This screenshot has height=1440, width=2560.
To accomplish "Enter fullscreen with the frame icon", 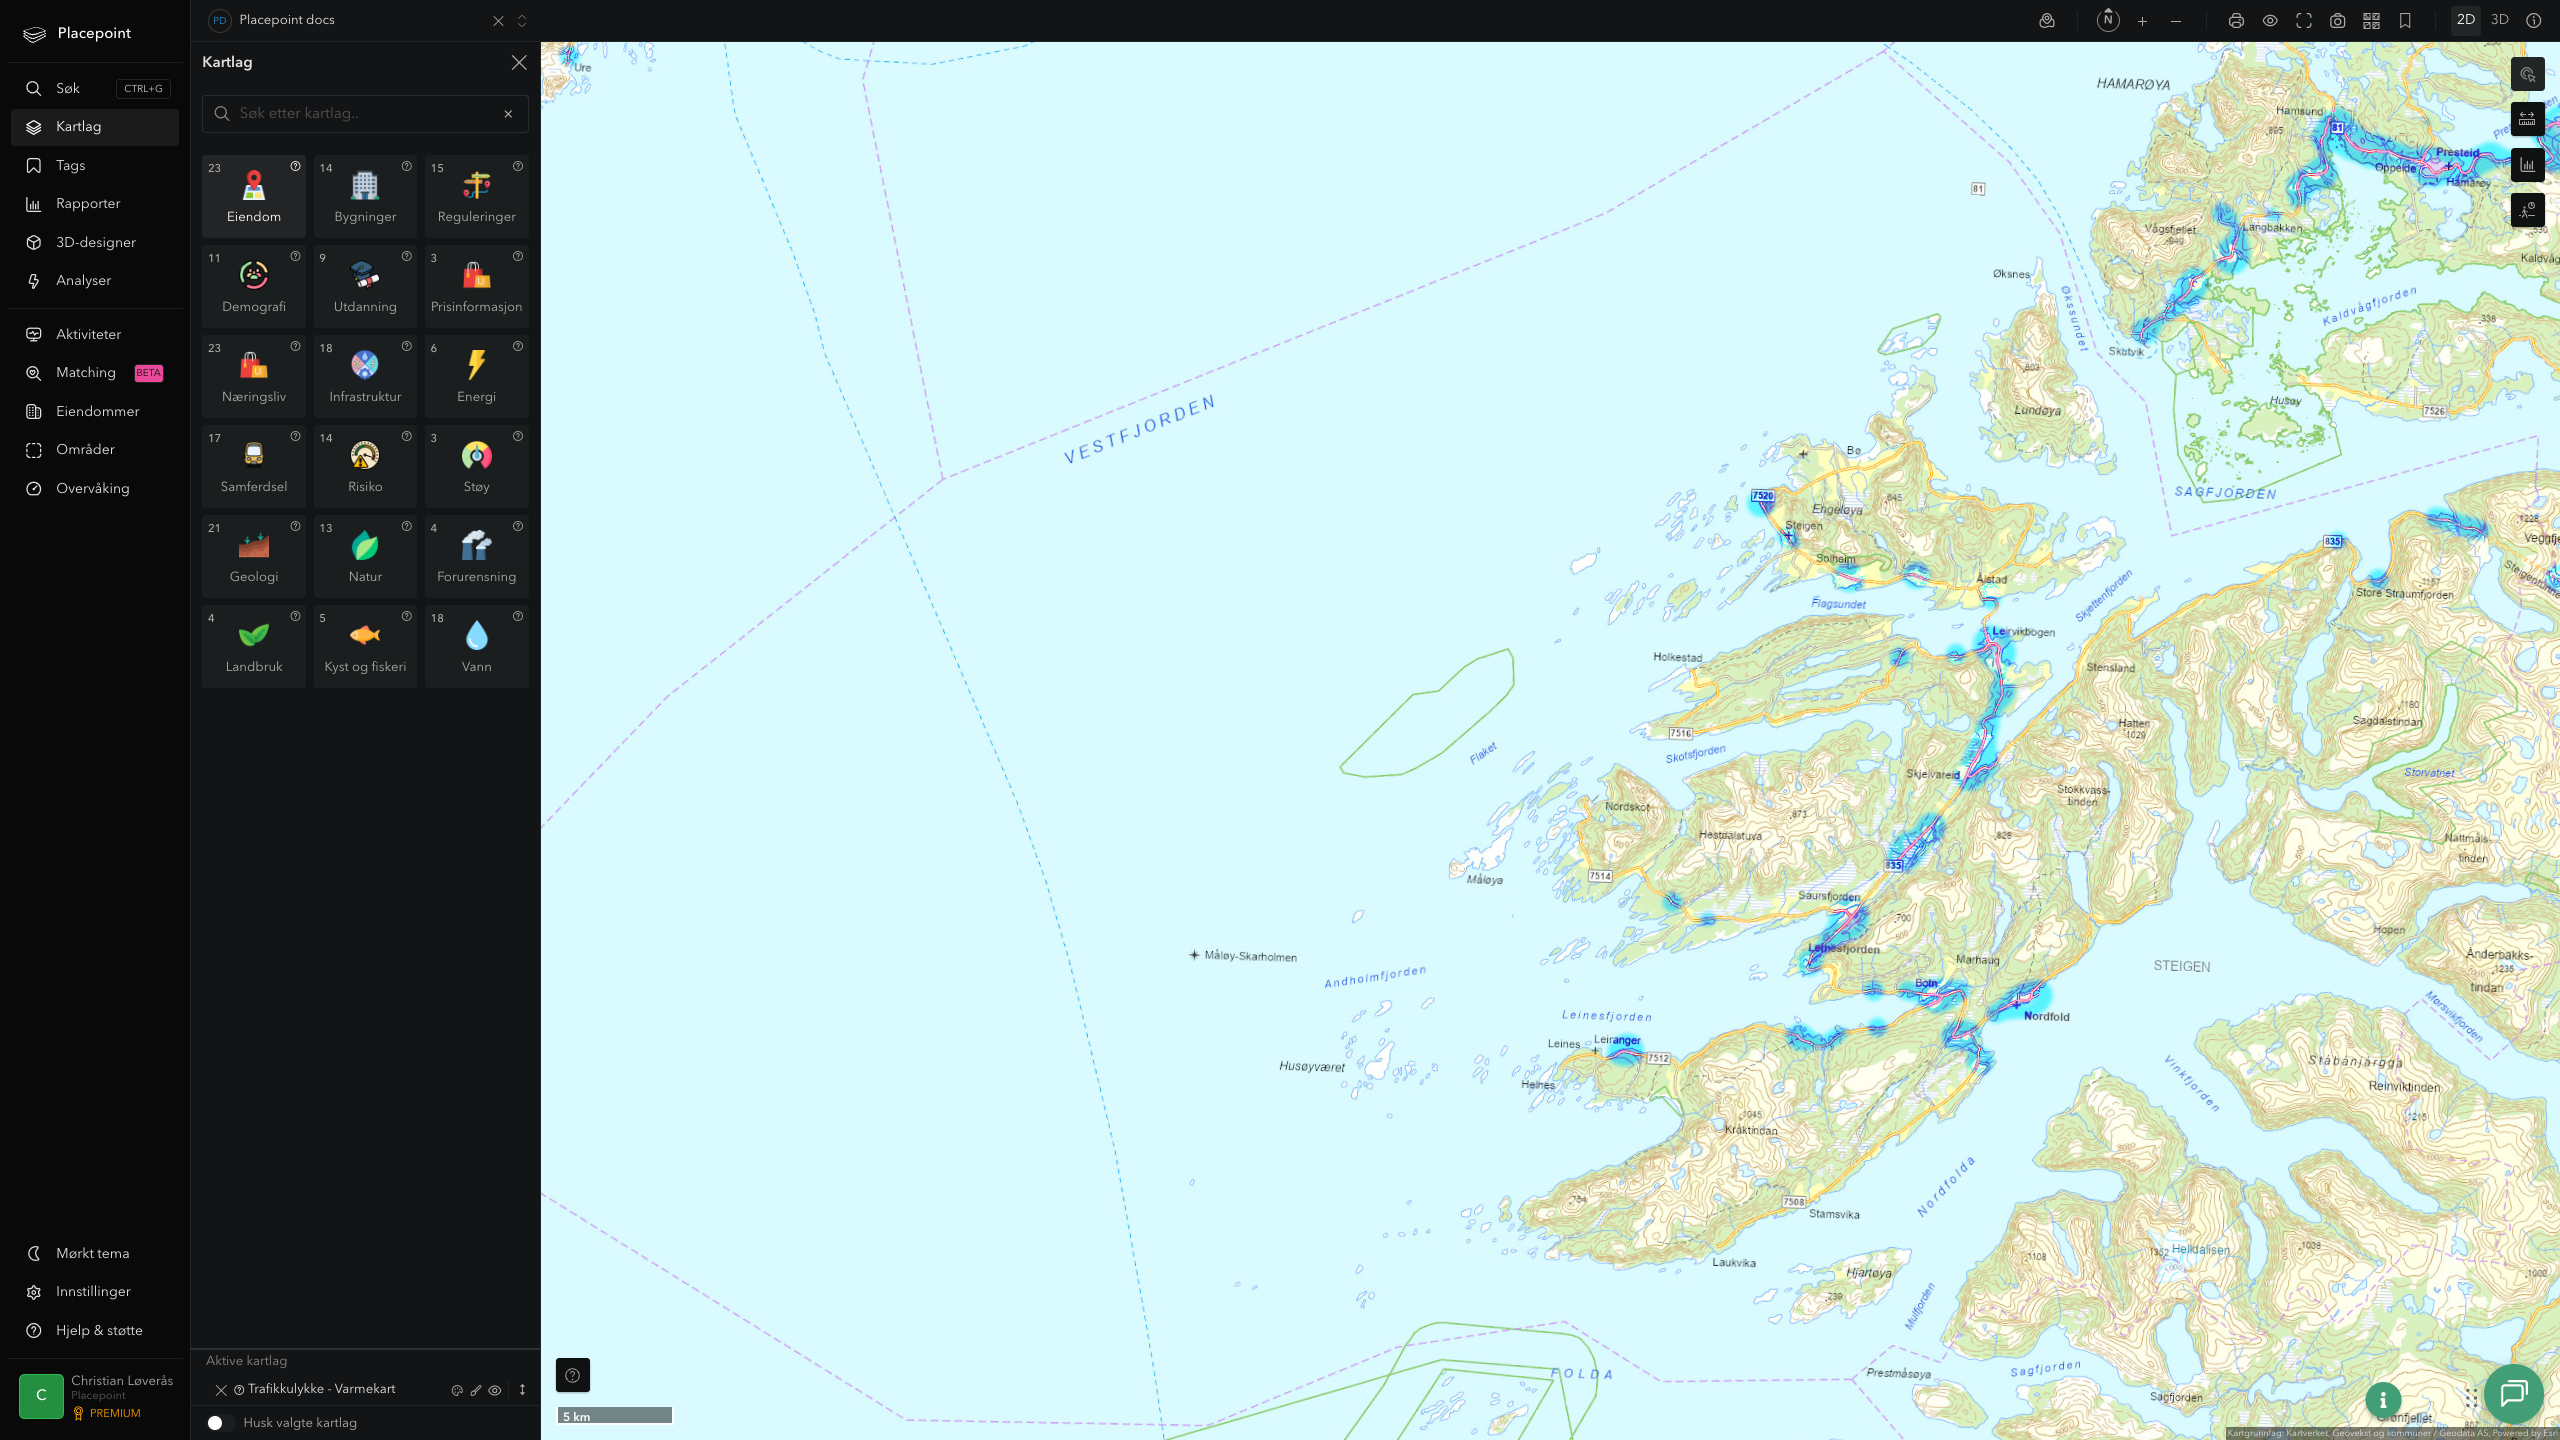I will click(x=2304, y=21).
